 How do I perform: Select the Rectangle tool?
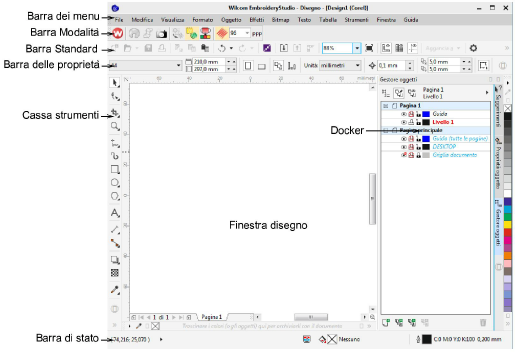coord(115,169)
